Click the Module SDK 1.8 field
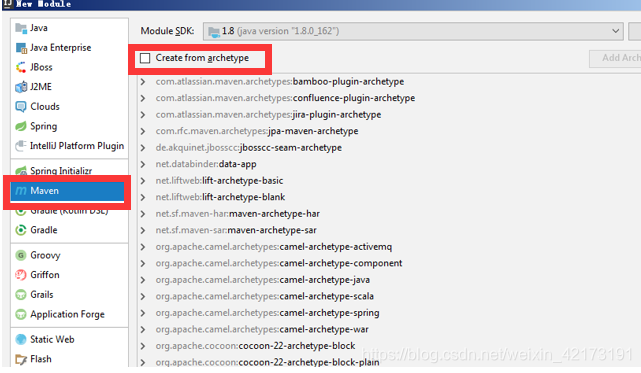The height and width of the screenshot is (373, 641). (x=413, y=31)
